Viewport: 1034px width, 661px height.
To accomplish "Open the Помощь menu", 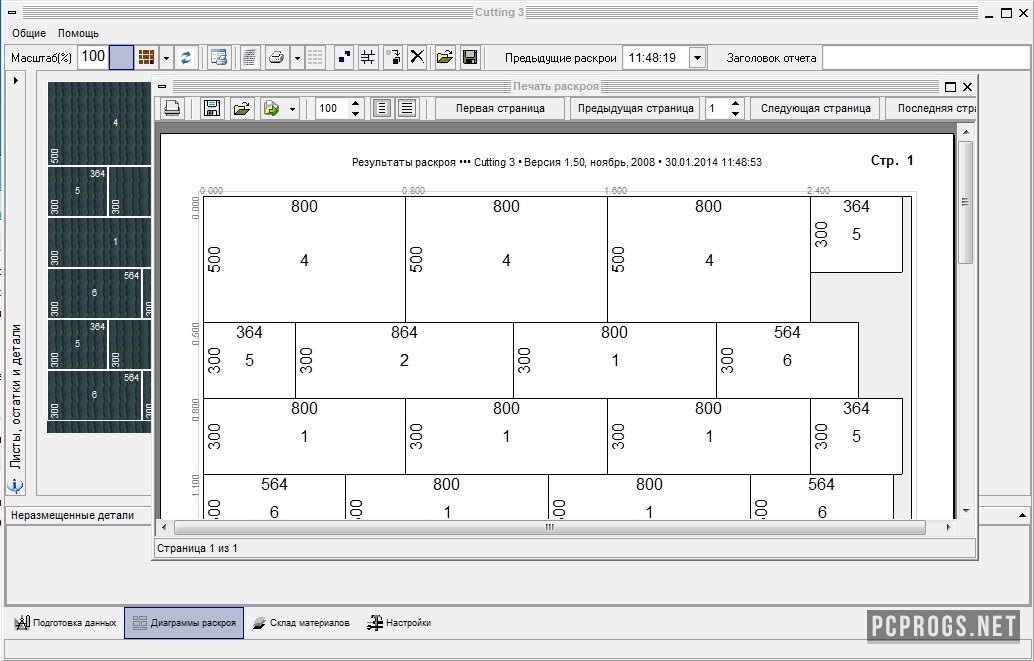I will (x=78, y=33).
